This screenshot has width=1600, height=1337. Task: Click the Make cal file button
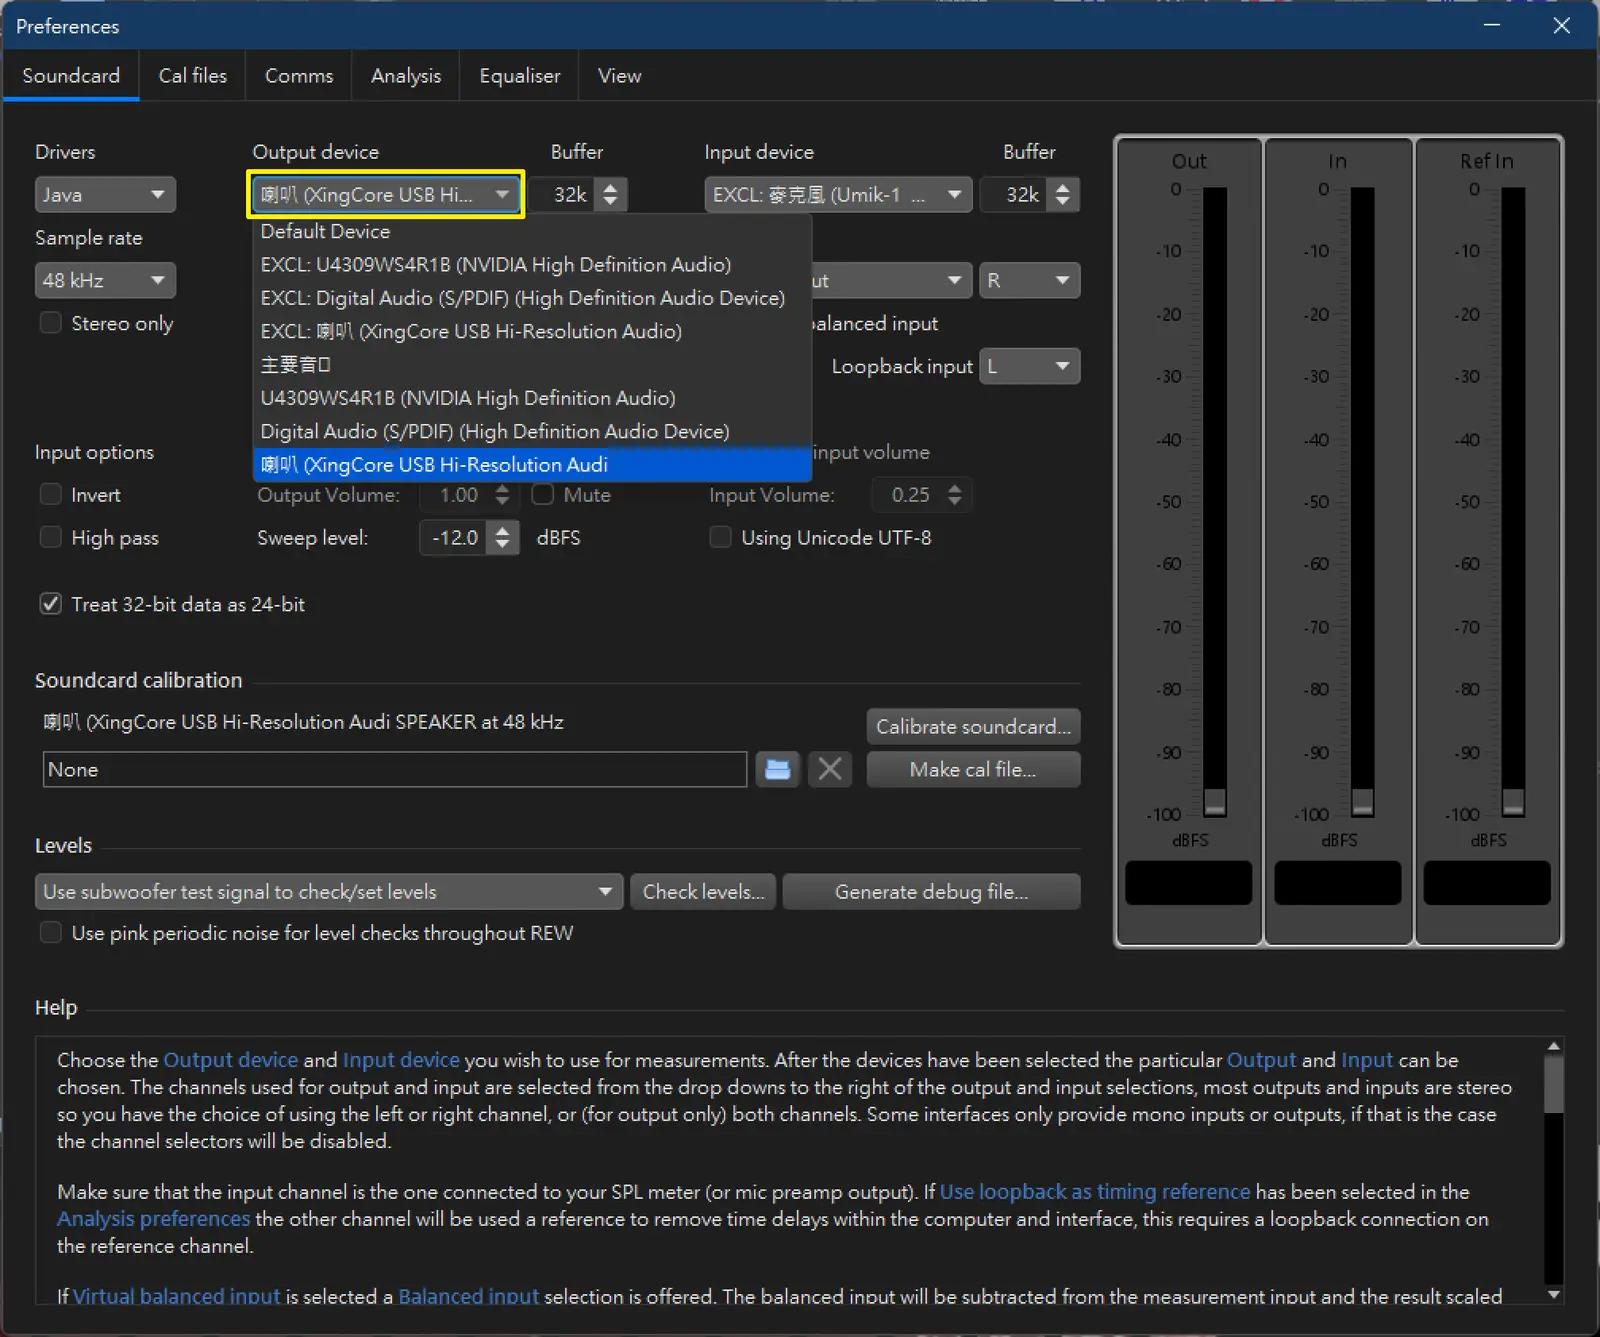pos(973,770)
